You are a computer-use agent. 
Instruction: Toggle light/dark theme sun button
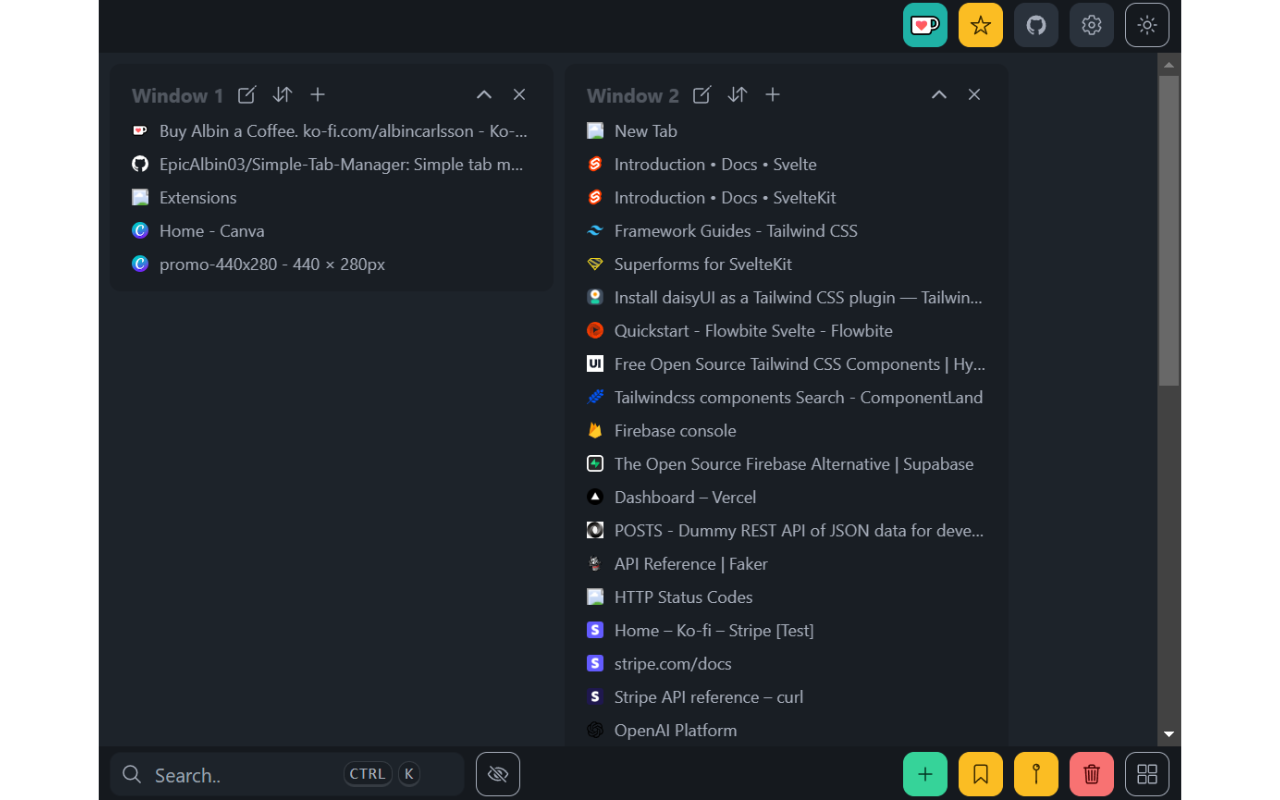pyautogui.click(x=1147, y=25)
